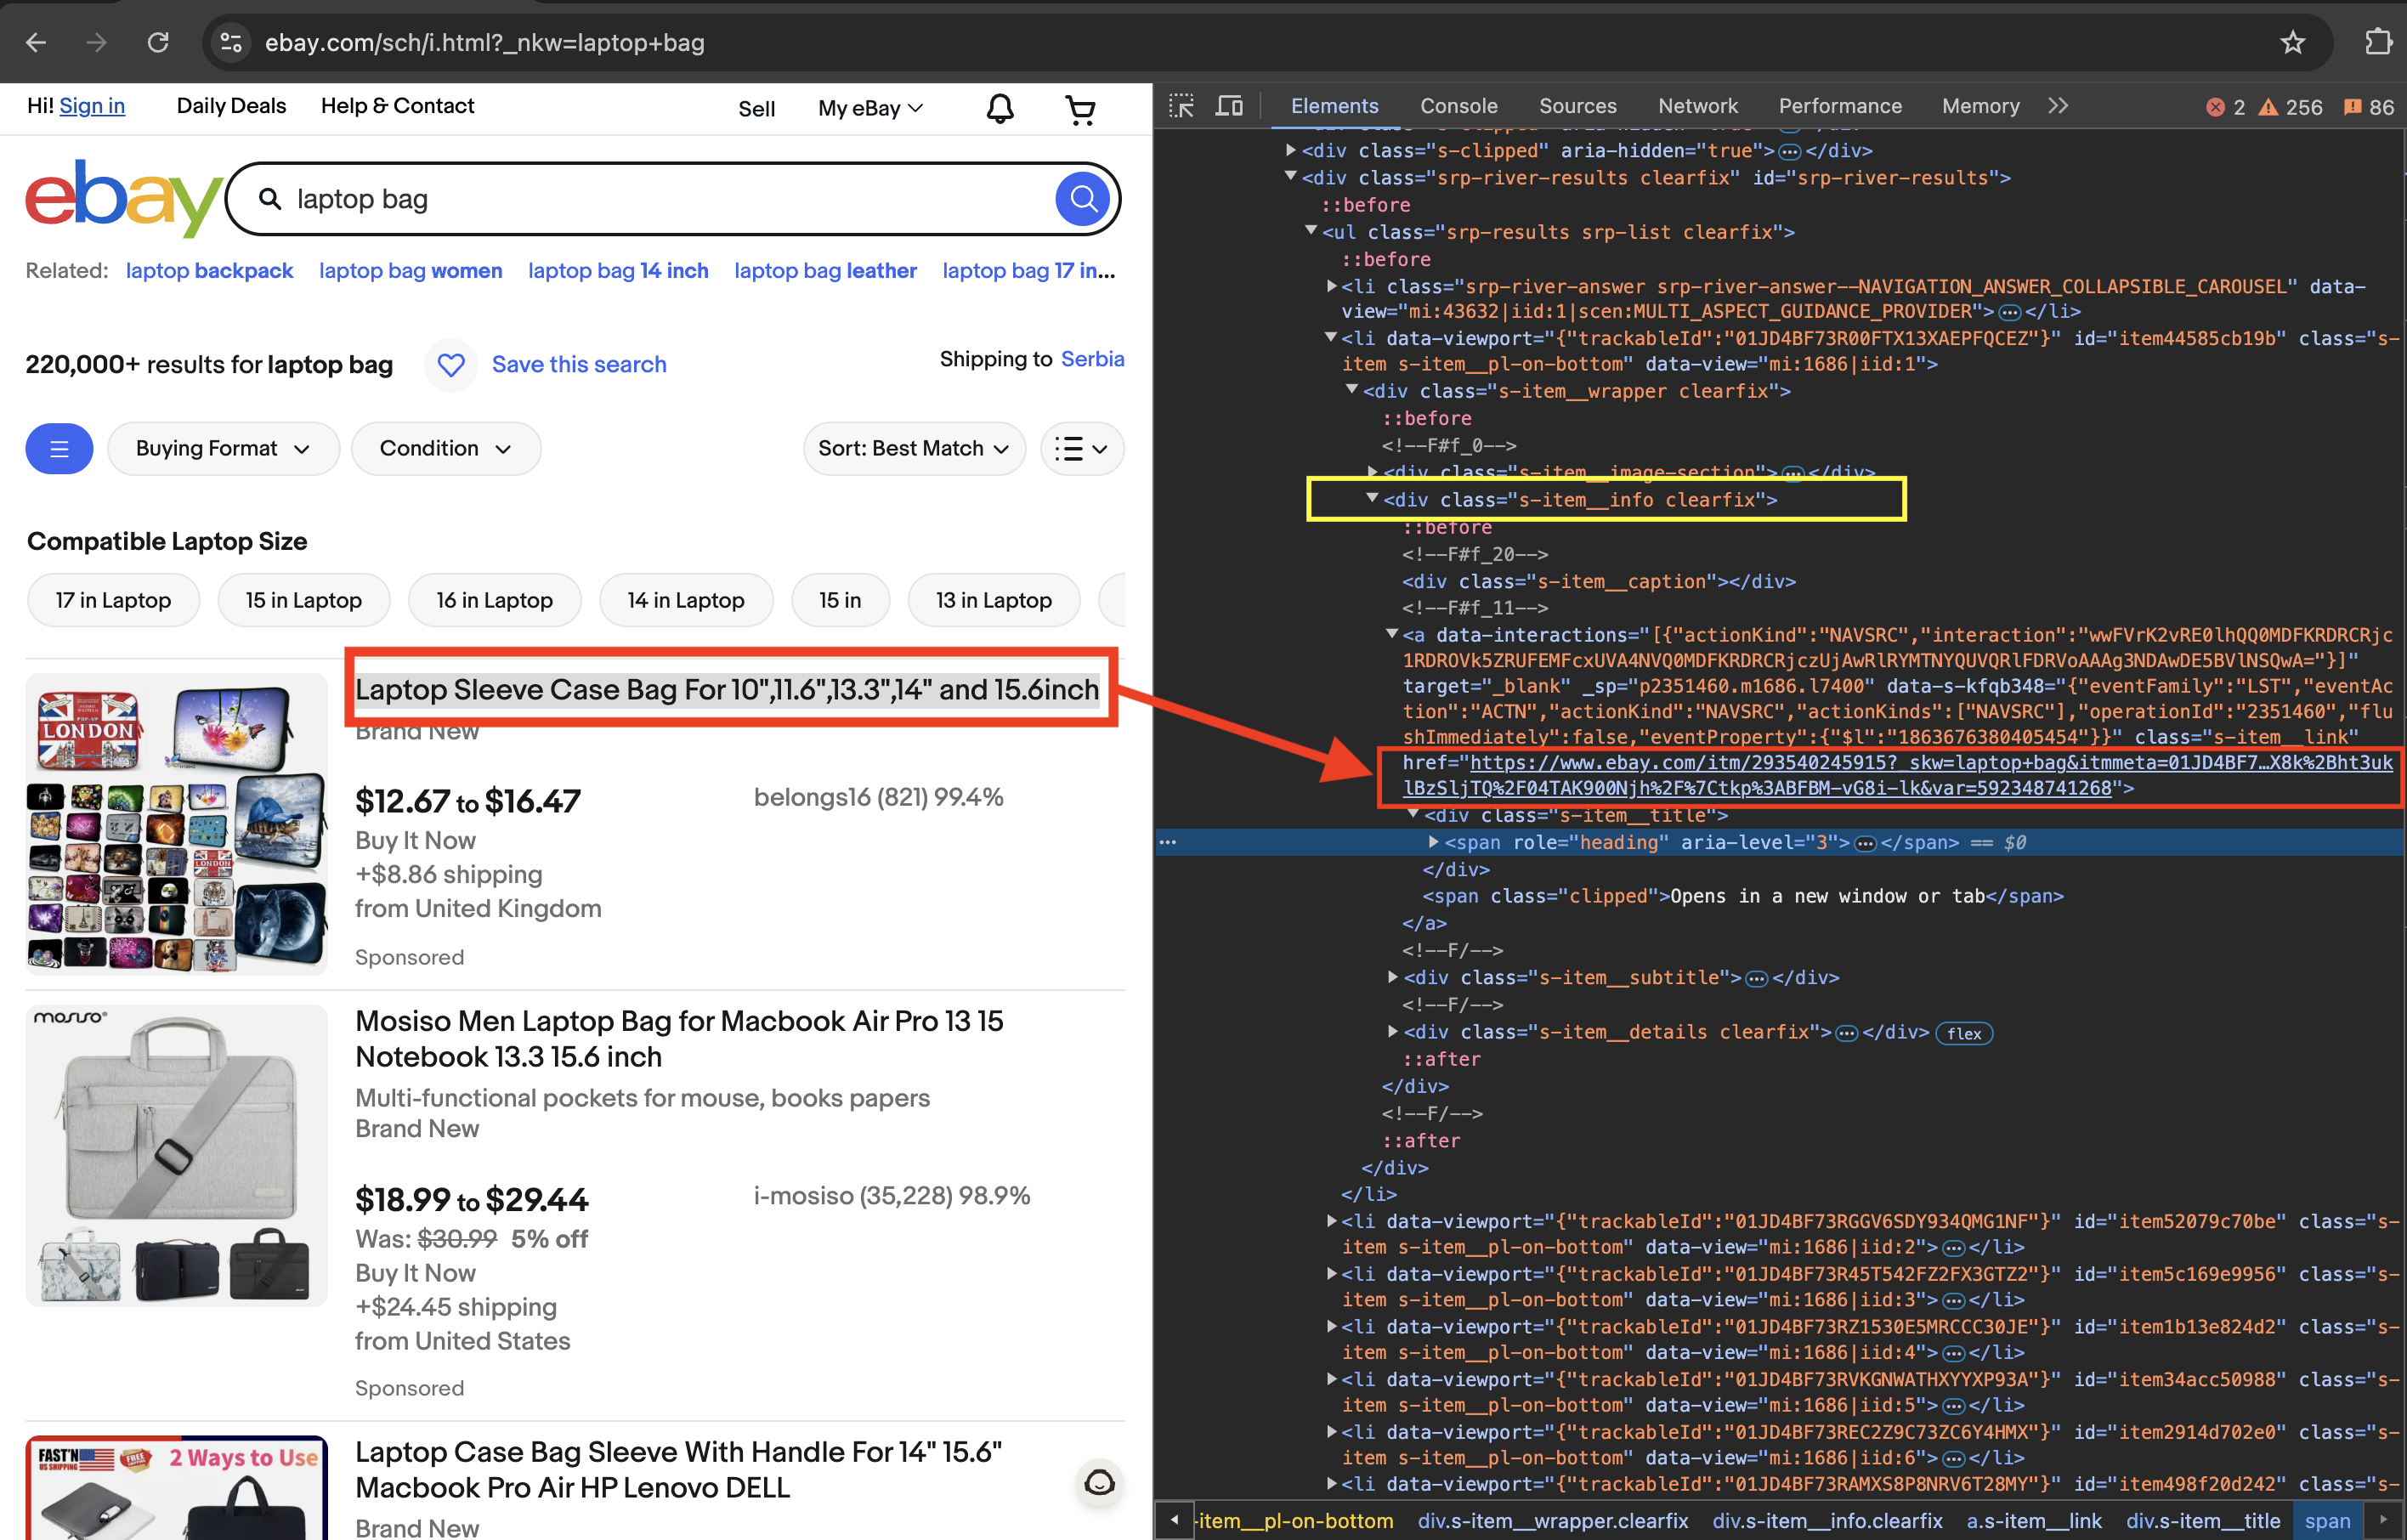Open the Condition filter dropdown

pyautogui.click(x=446, y=448)
